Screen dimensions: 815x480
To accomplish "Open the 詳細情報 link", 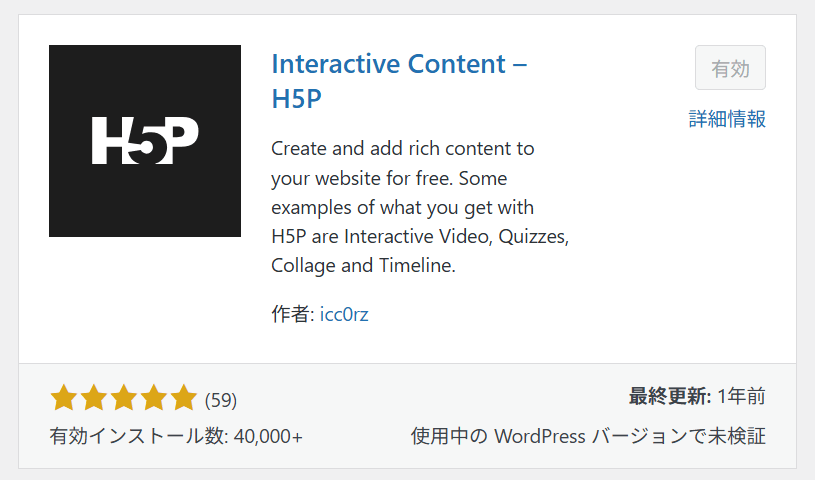I will point(727,119).
